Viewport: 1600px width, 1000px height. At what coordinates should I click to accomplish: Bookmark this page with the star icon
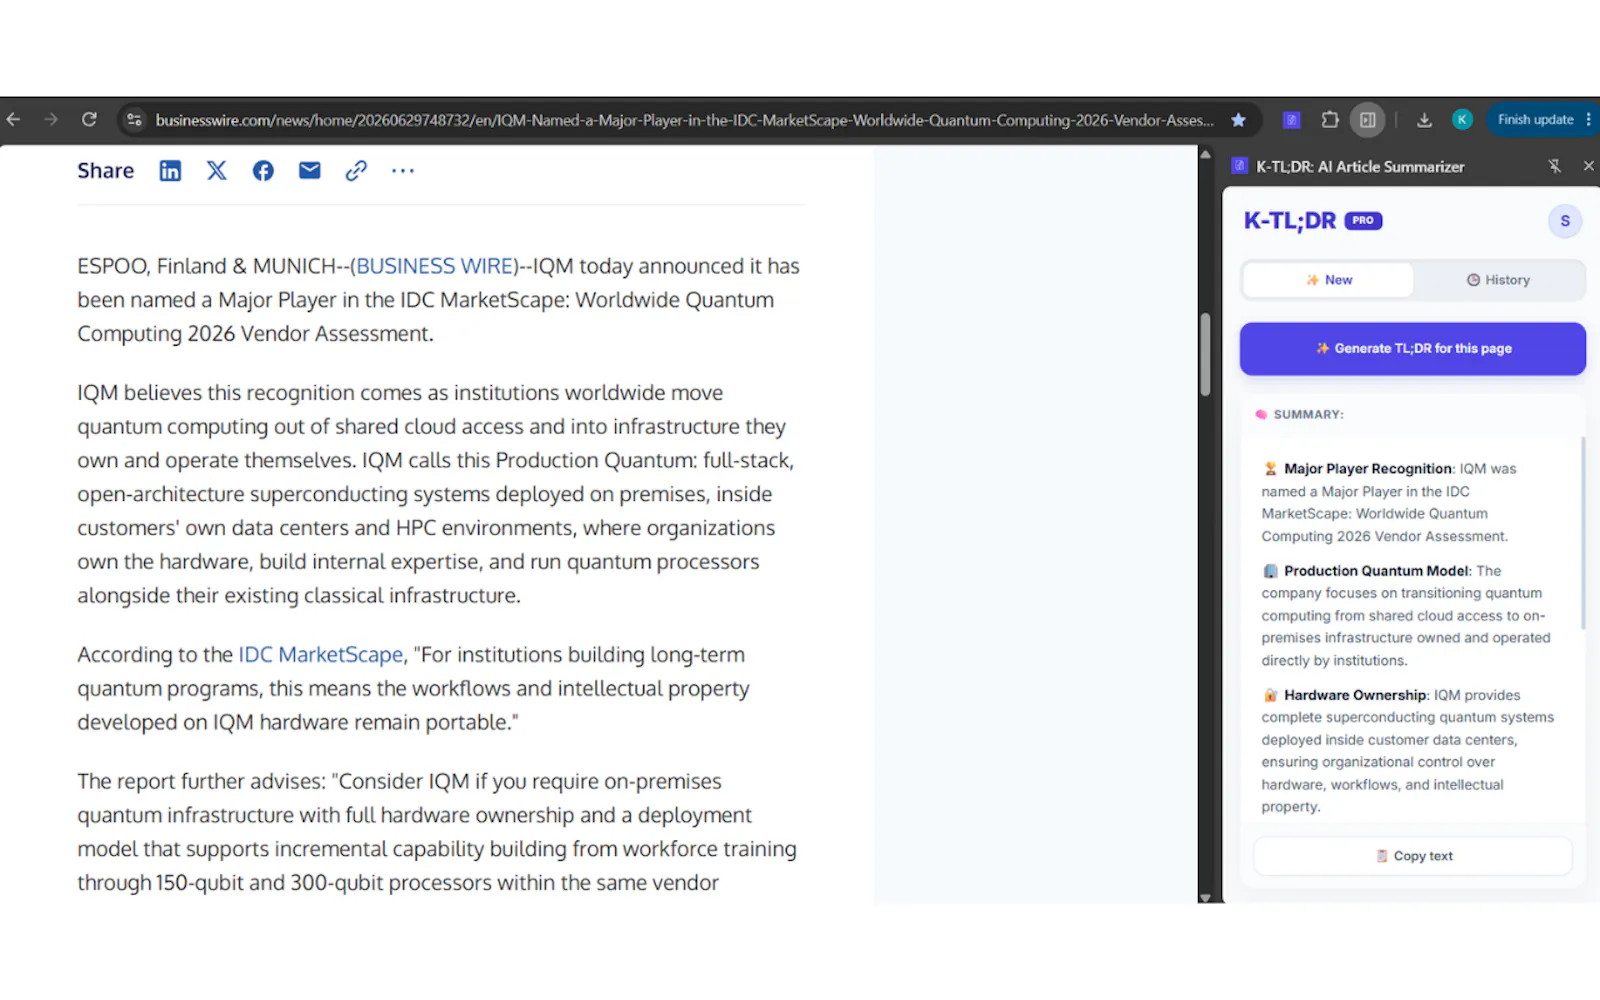pyautogui.click(x=1238, y=120)
